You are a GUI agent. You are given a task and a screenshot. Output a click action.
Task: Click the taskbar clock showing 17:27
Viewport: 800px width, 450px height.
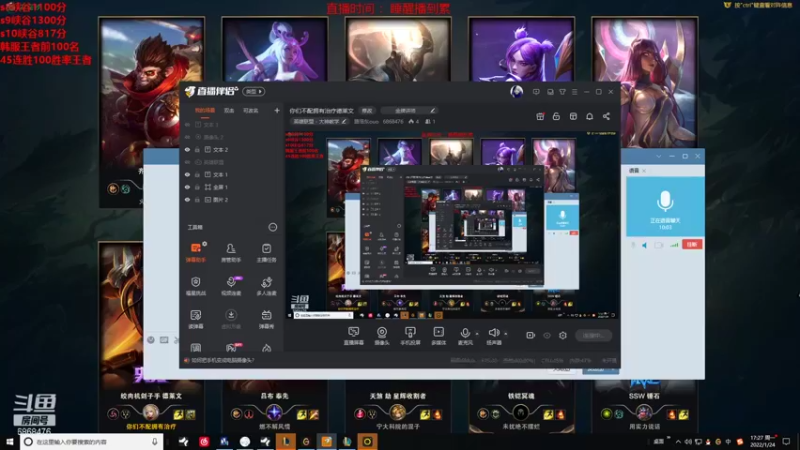[x=763, y=442]
